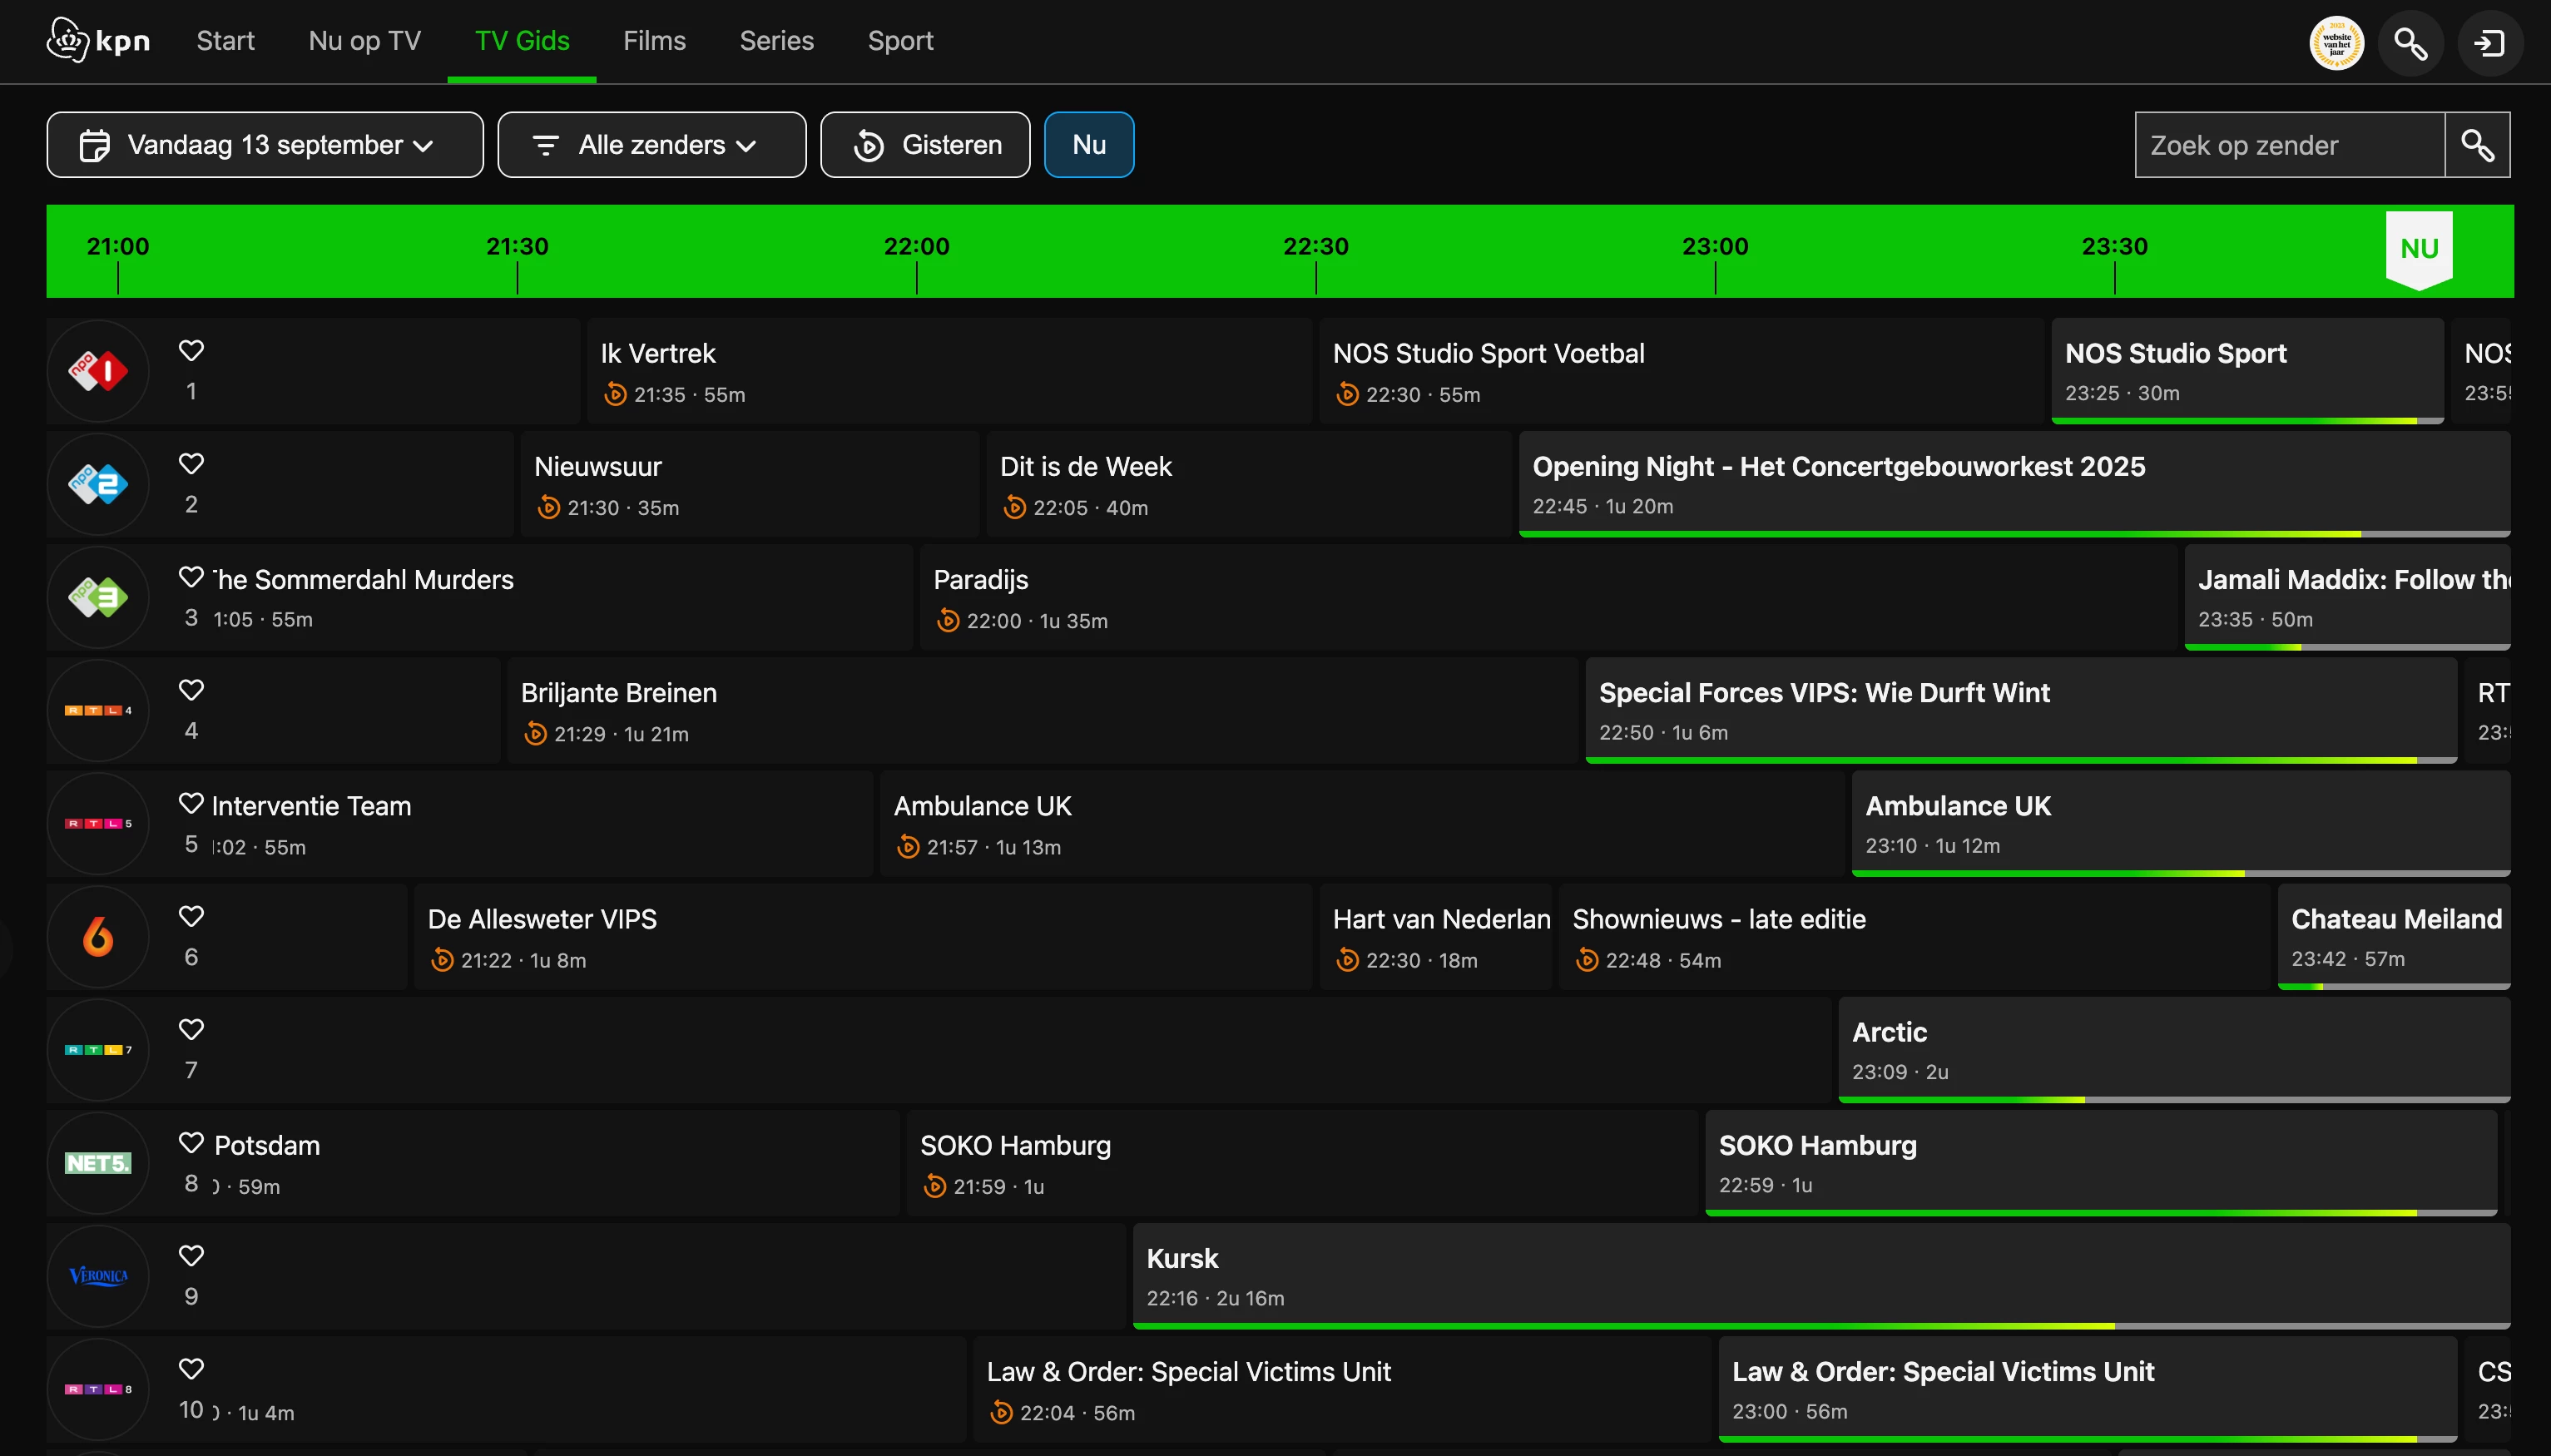
Task: Click the Zoek op zender field
Action: pyautogui.click(x=2289, y=145)
